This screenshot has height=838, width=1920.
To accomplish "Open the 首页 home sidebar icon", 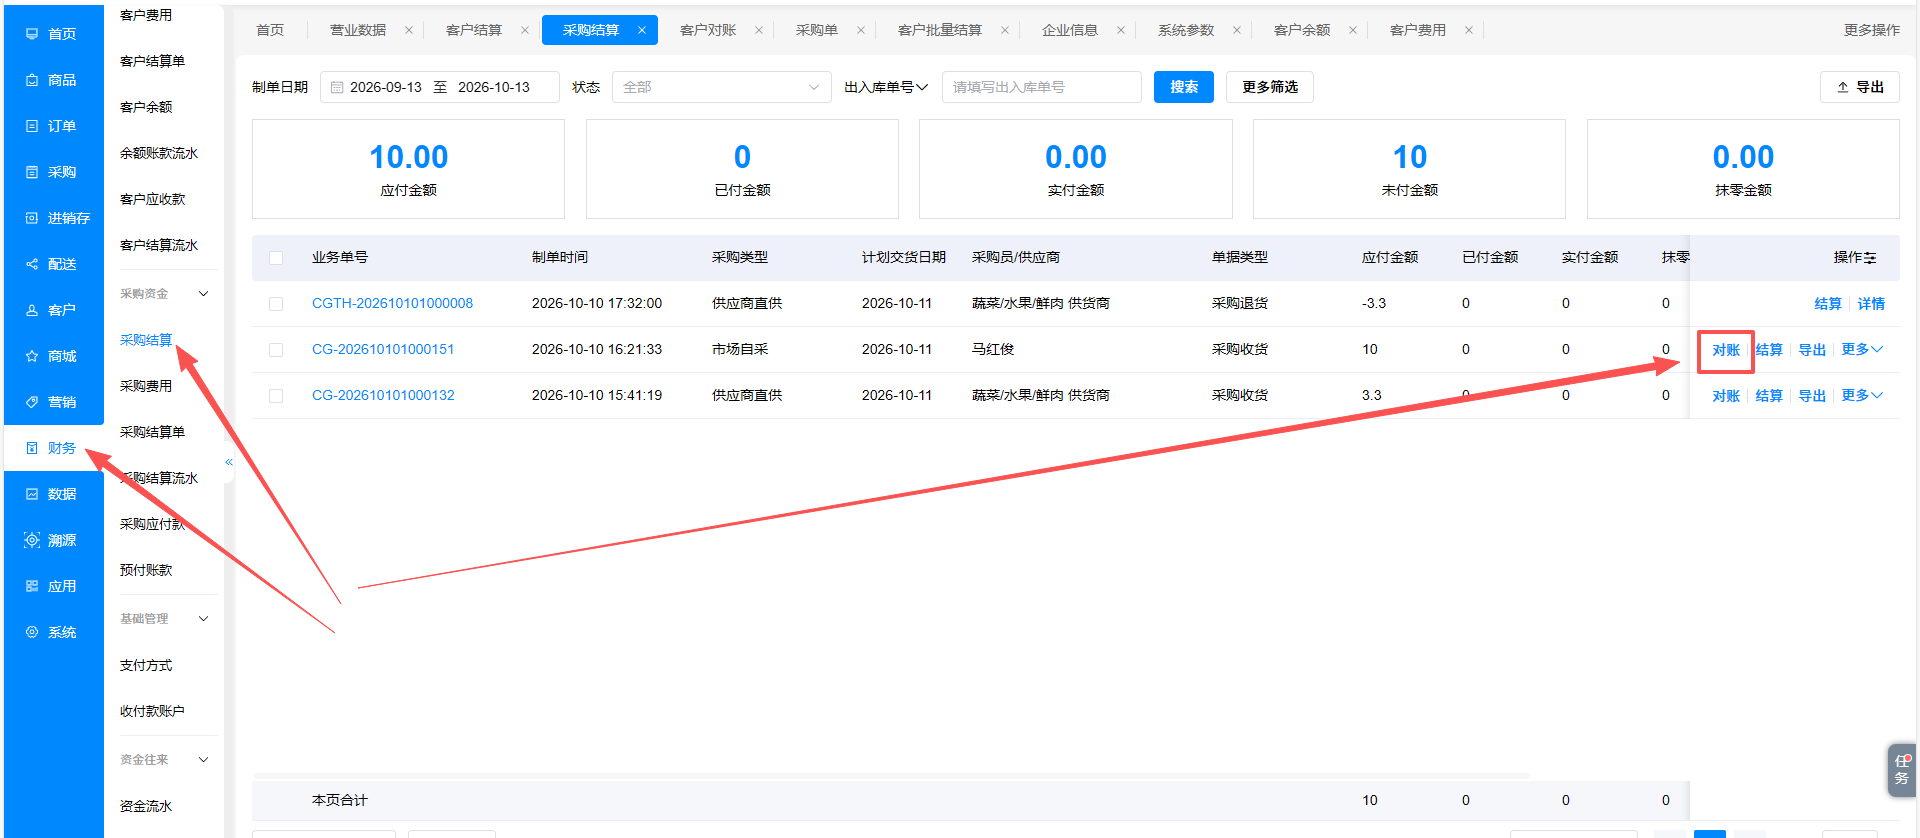I will pos(32,34).
